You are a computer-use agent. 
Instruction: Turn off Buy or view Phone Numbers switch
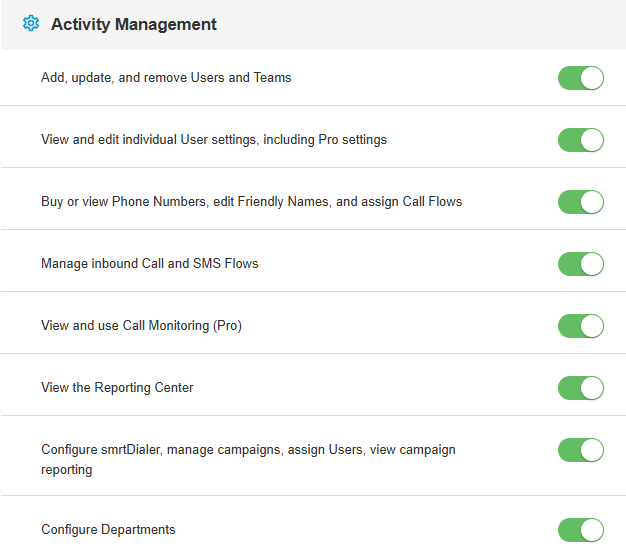pos(581,202)
